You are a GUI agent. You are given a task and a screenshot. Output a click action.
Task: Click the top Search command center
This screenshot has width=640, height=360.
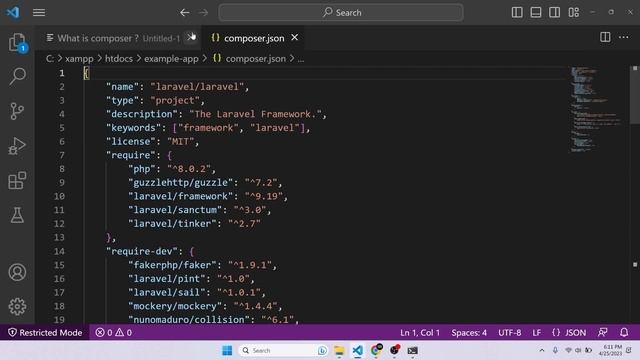click(341, 13)
